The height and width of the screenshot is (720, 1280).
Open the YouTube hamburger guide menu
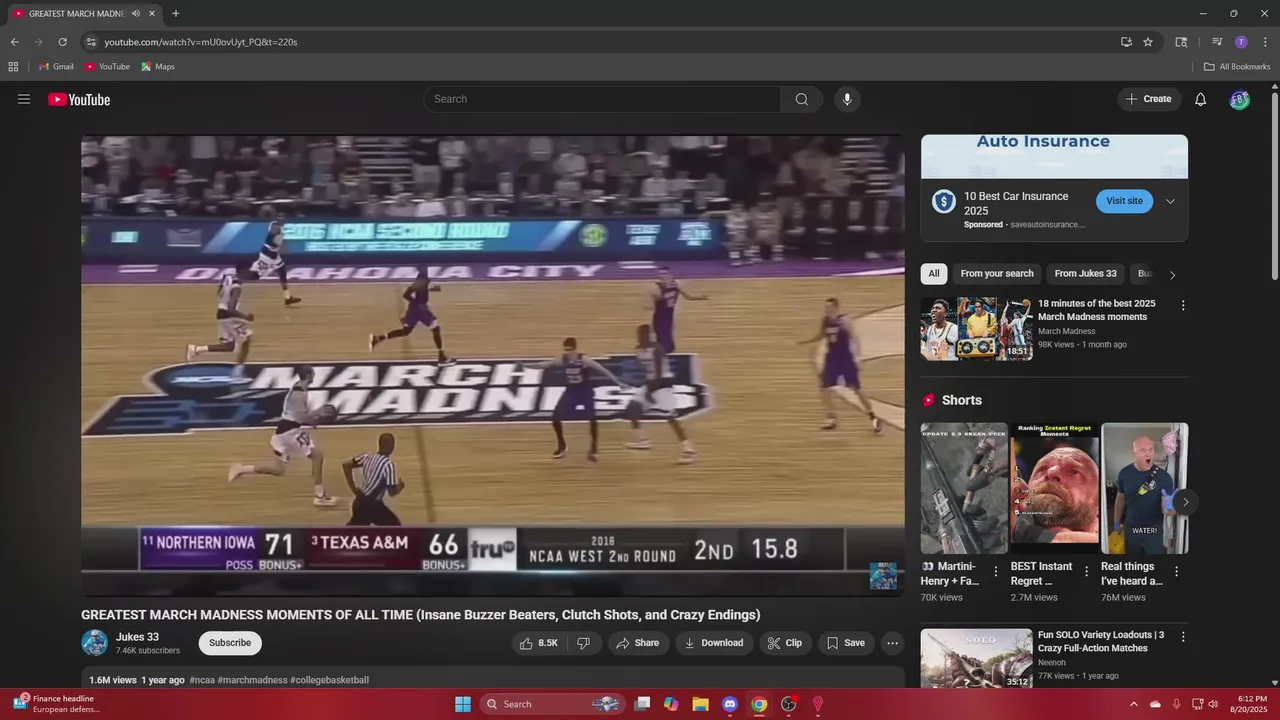(x=24, y=99)
